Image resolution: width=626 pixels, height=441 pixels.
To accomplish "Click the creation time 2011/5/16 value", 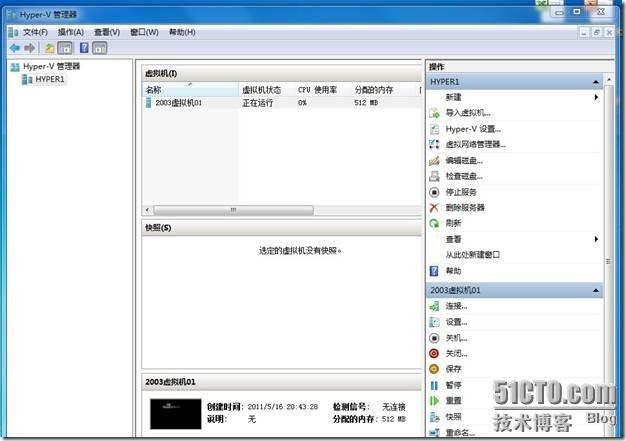I will [283, 407].
